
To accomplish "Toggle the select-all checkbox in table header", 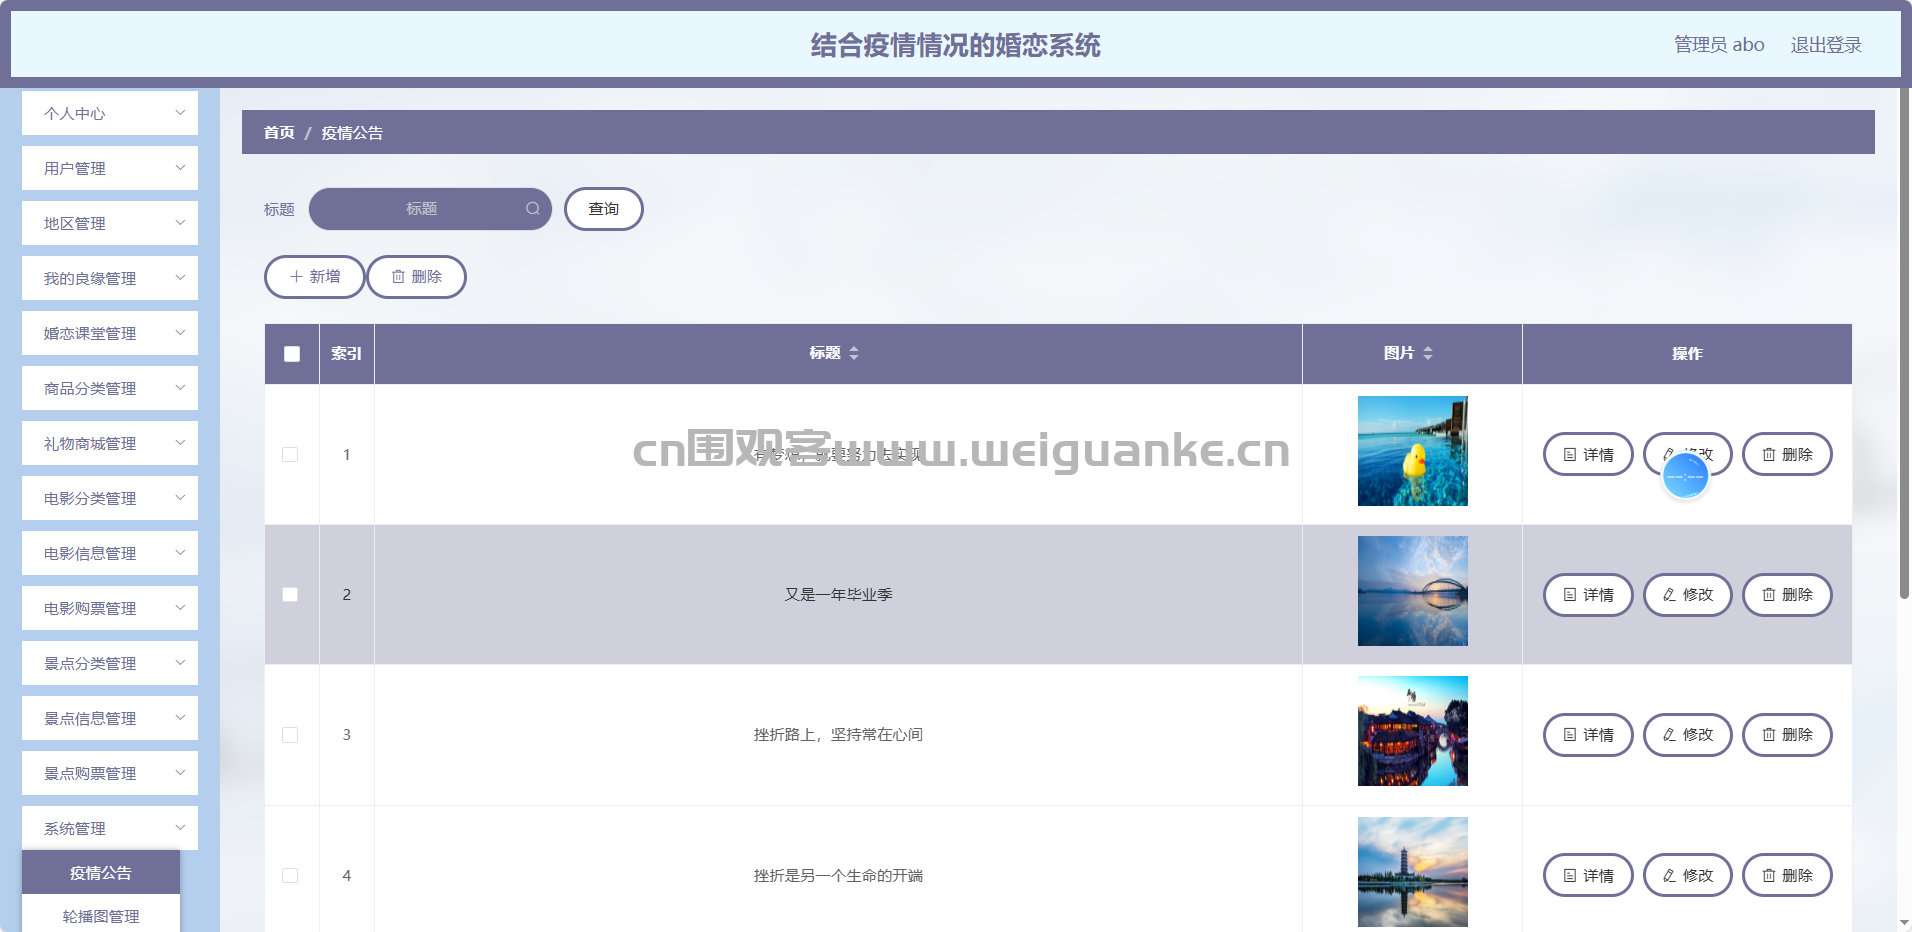I will tap(292, 354).
